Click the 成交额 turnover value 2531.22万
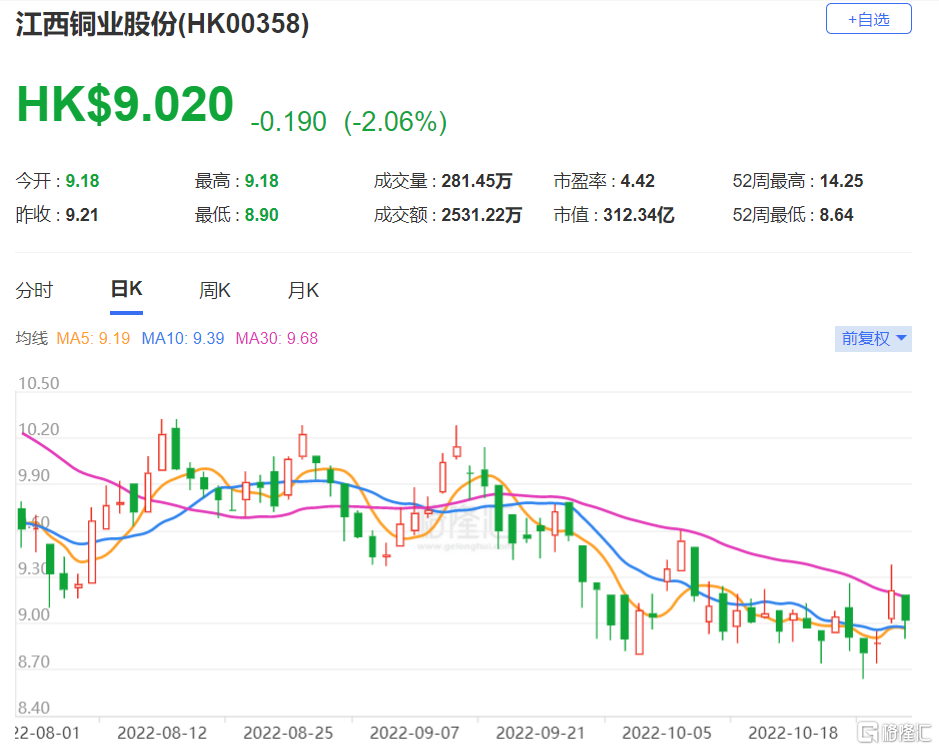This screenshot has width=939, height=750. (481, 215)
